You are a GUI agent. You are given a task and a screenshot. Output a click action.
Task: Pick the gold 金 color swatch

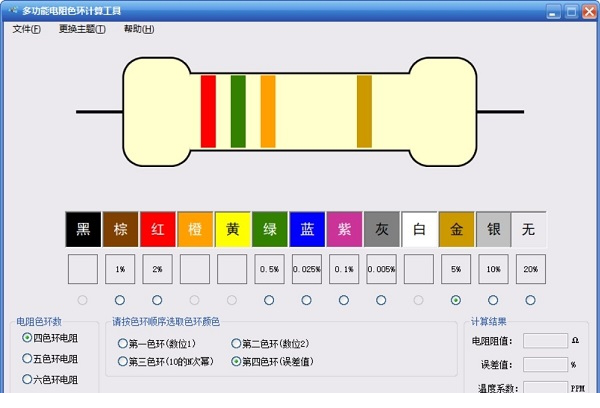(456, 229)
